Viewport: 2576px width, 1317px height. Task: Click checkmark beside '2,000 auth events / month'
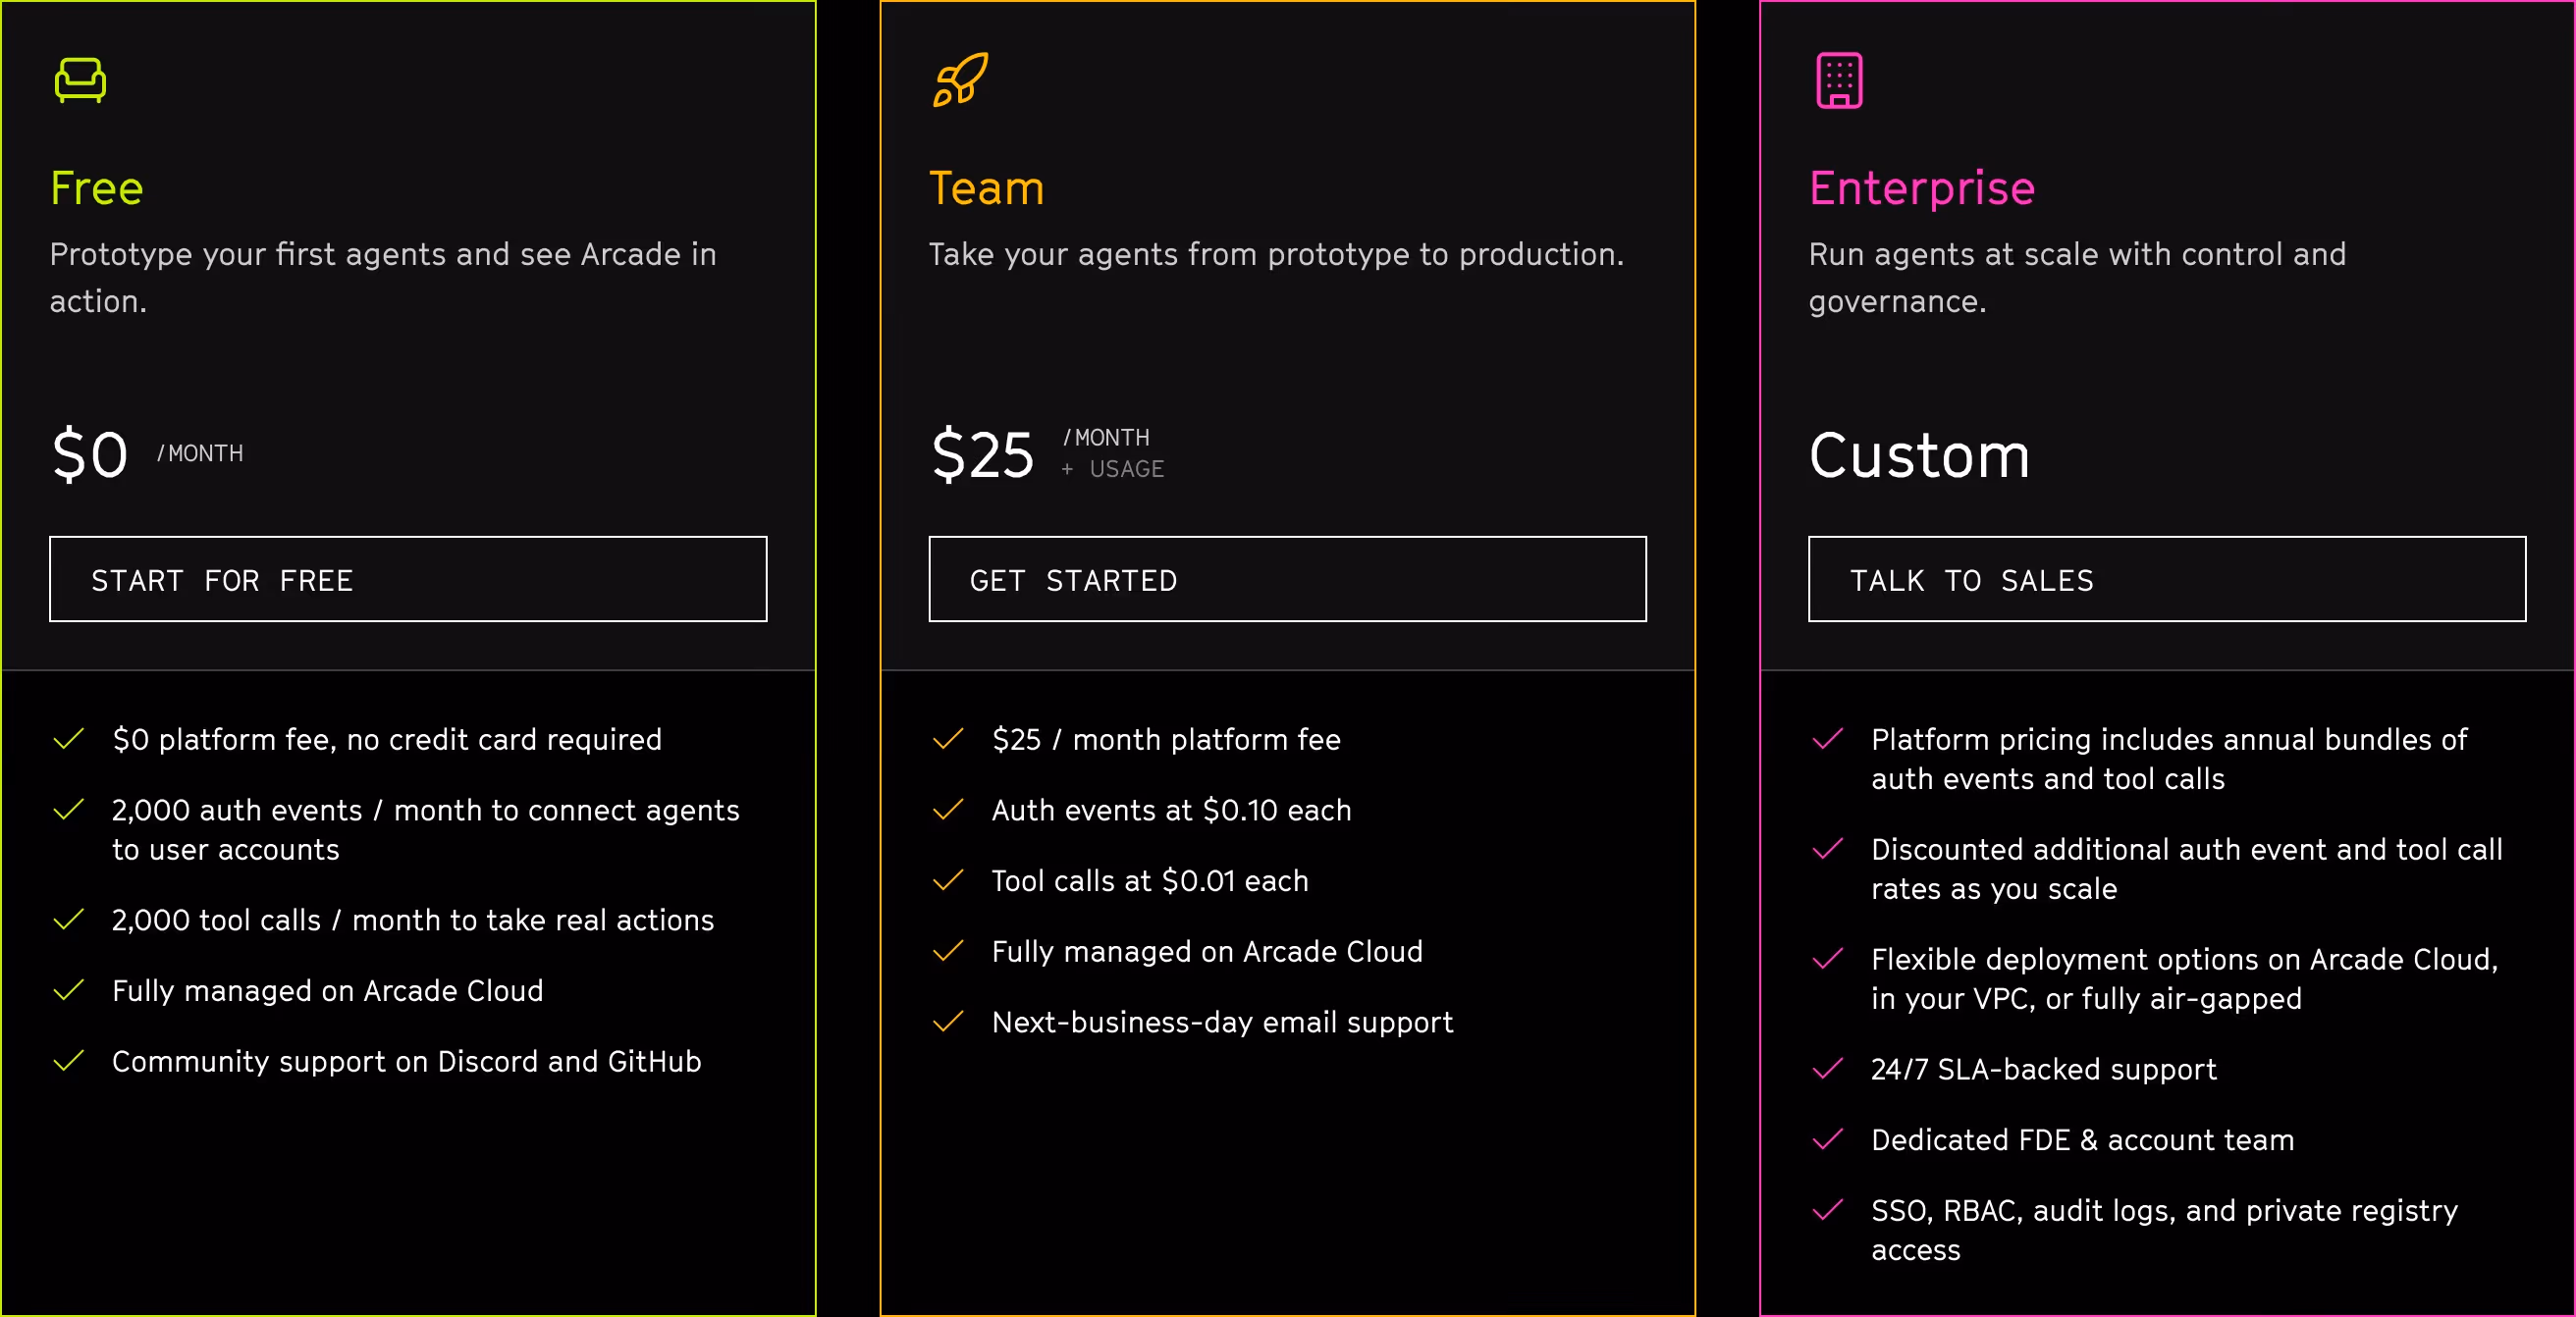point(68,810)
